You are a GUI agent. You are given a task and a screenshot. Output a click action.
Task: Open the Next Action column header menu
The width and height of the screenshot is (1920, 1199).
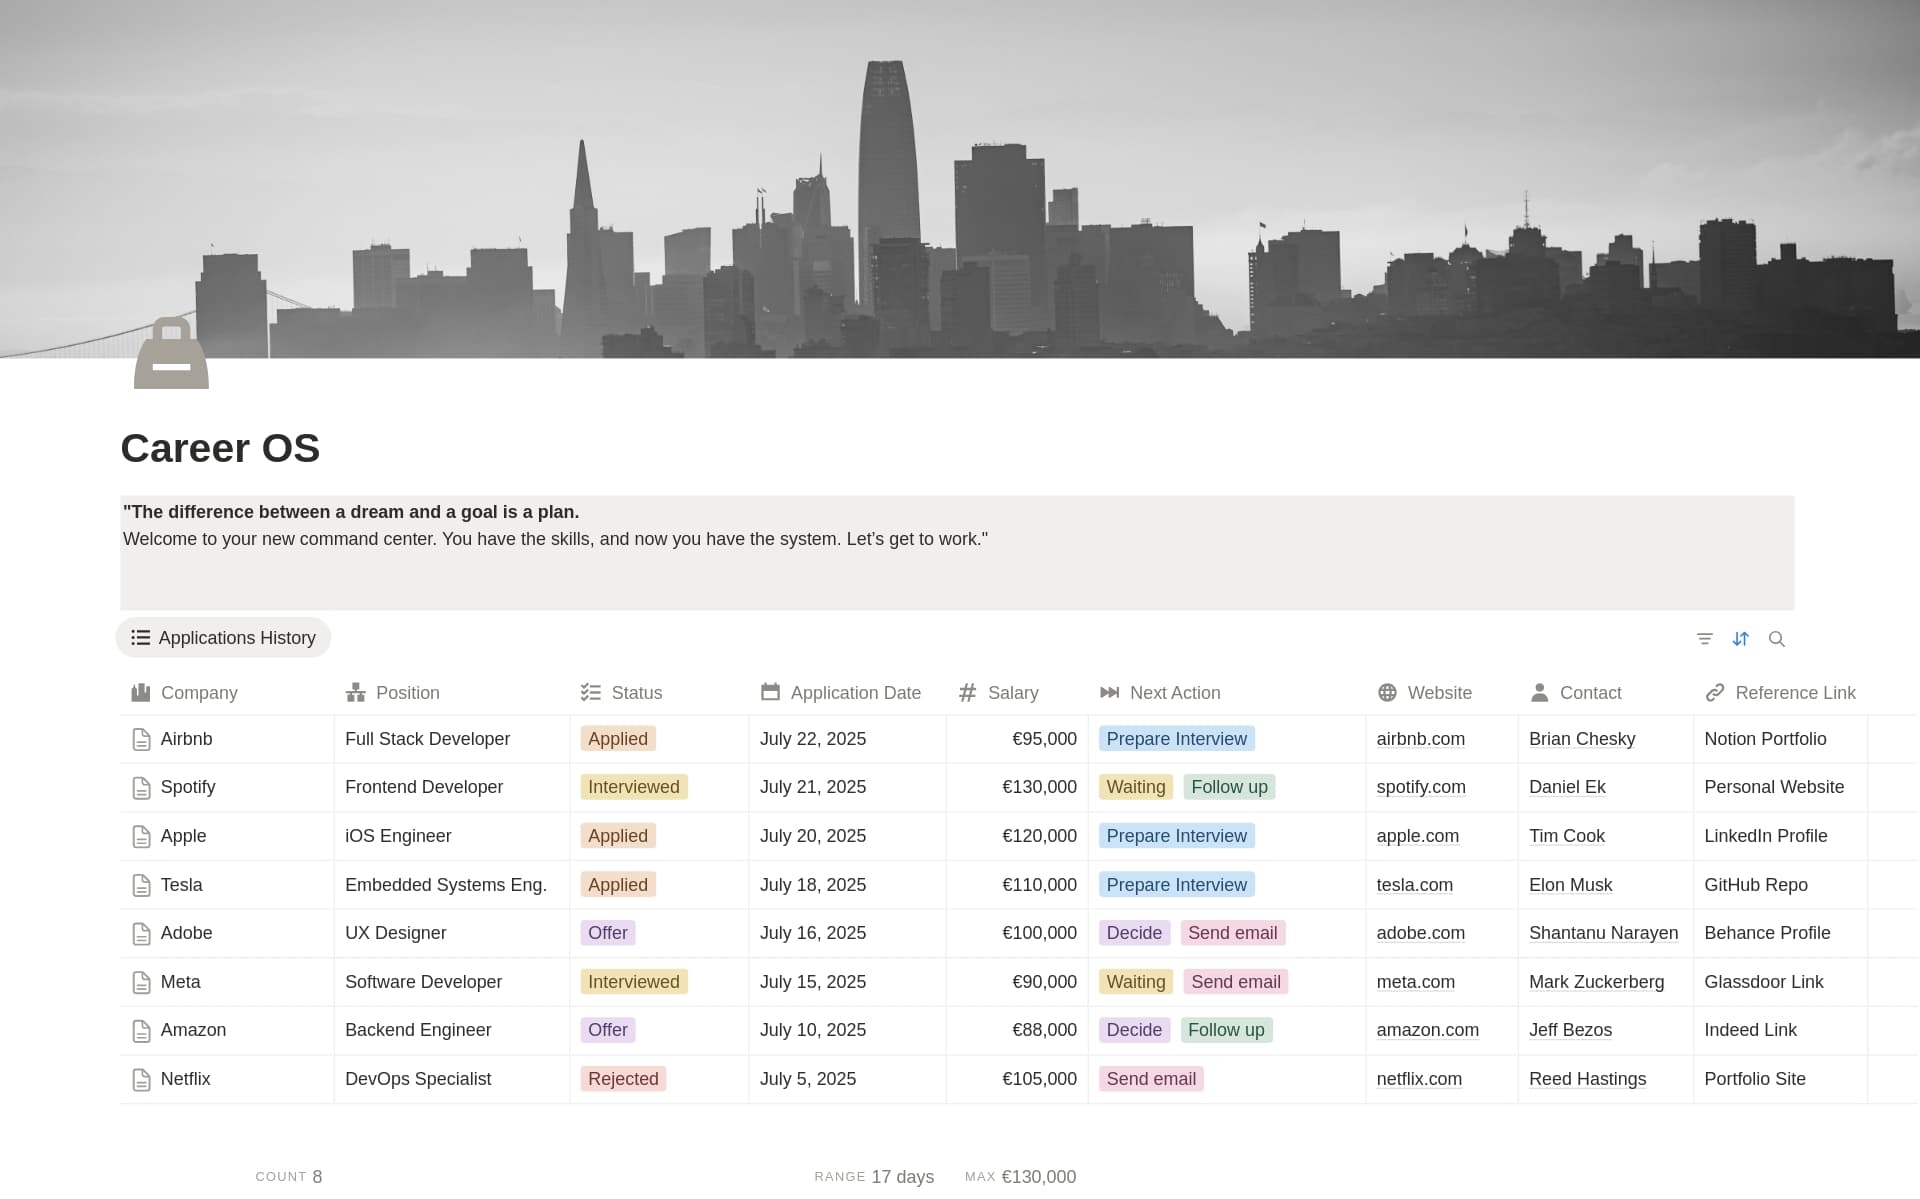1227,692
